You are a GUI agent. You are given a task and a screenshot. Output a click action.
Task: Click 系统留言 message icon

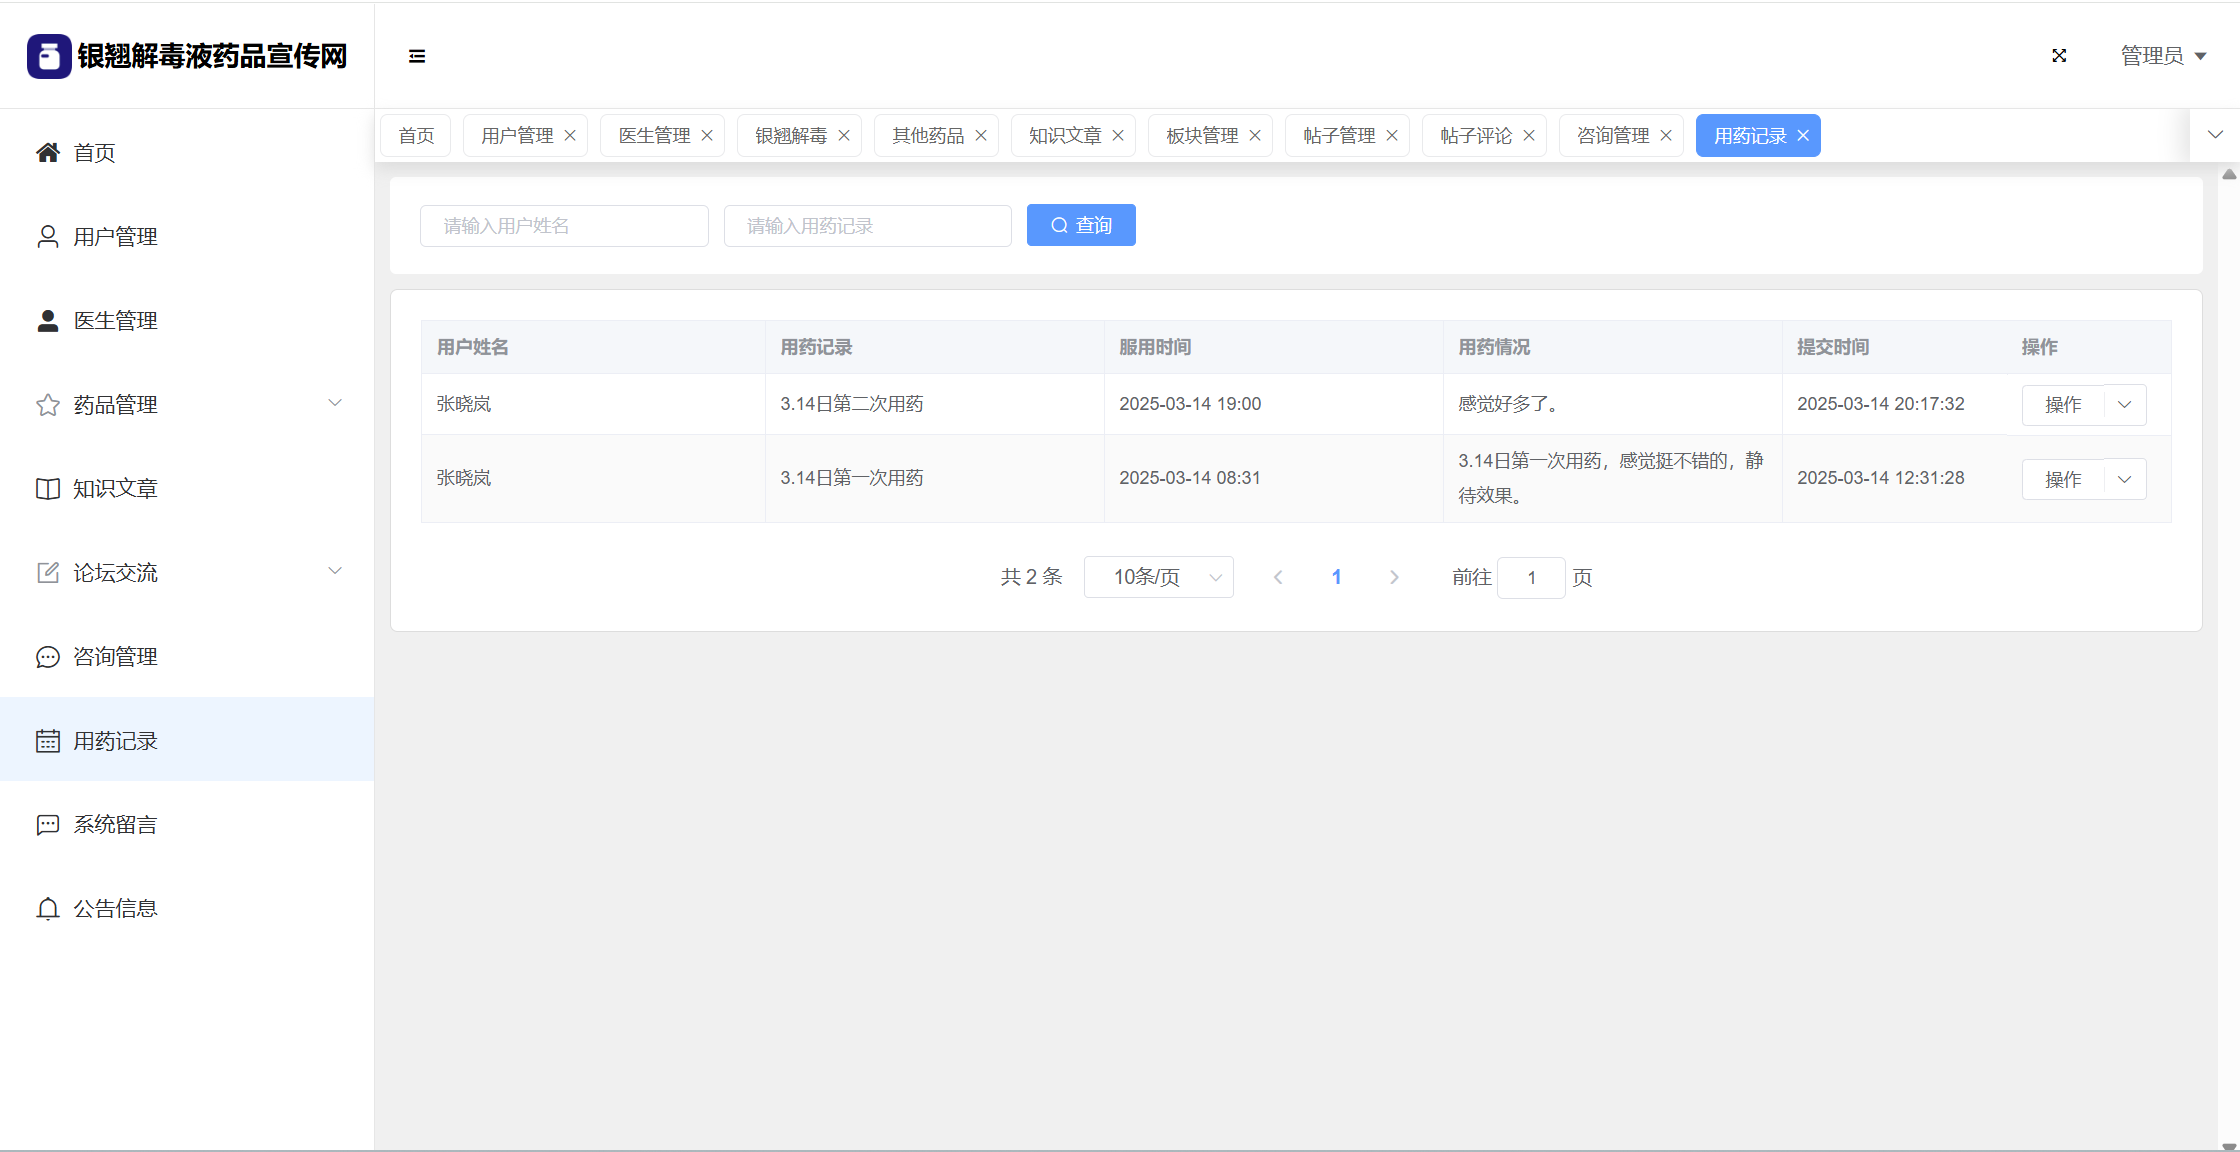(x=47, y=825)
